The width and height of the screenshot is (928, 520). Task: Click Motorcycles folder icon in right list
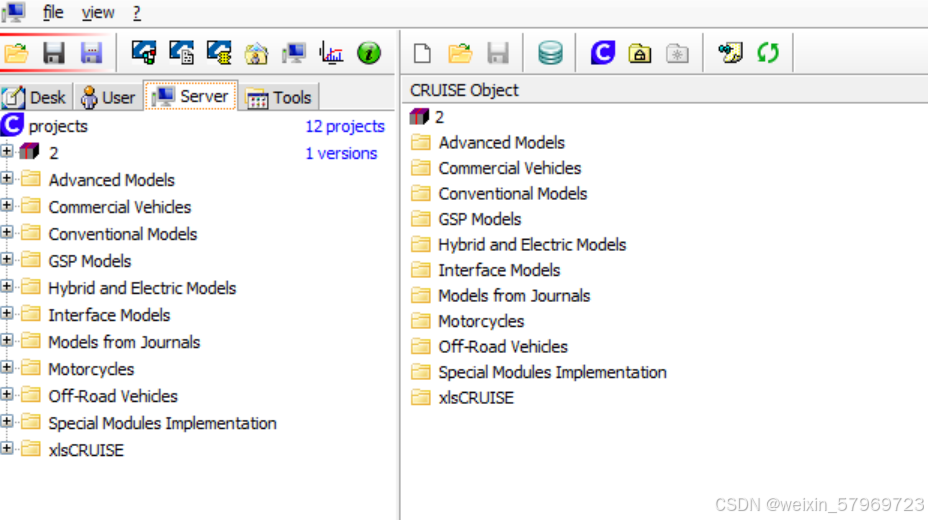click(421, 320)
